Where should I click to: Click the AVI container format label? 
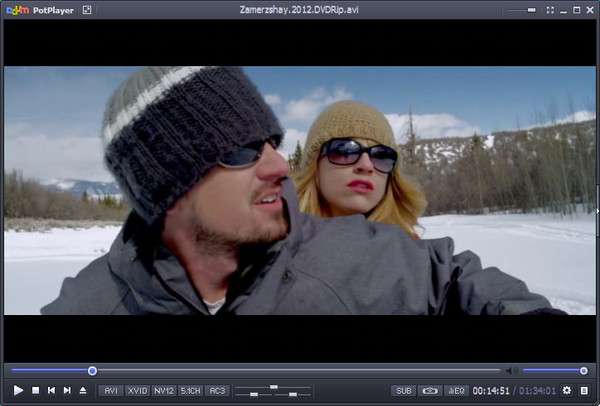pyautogui.click(x=110, y=390)
